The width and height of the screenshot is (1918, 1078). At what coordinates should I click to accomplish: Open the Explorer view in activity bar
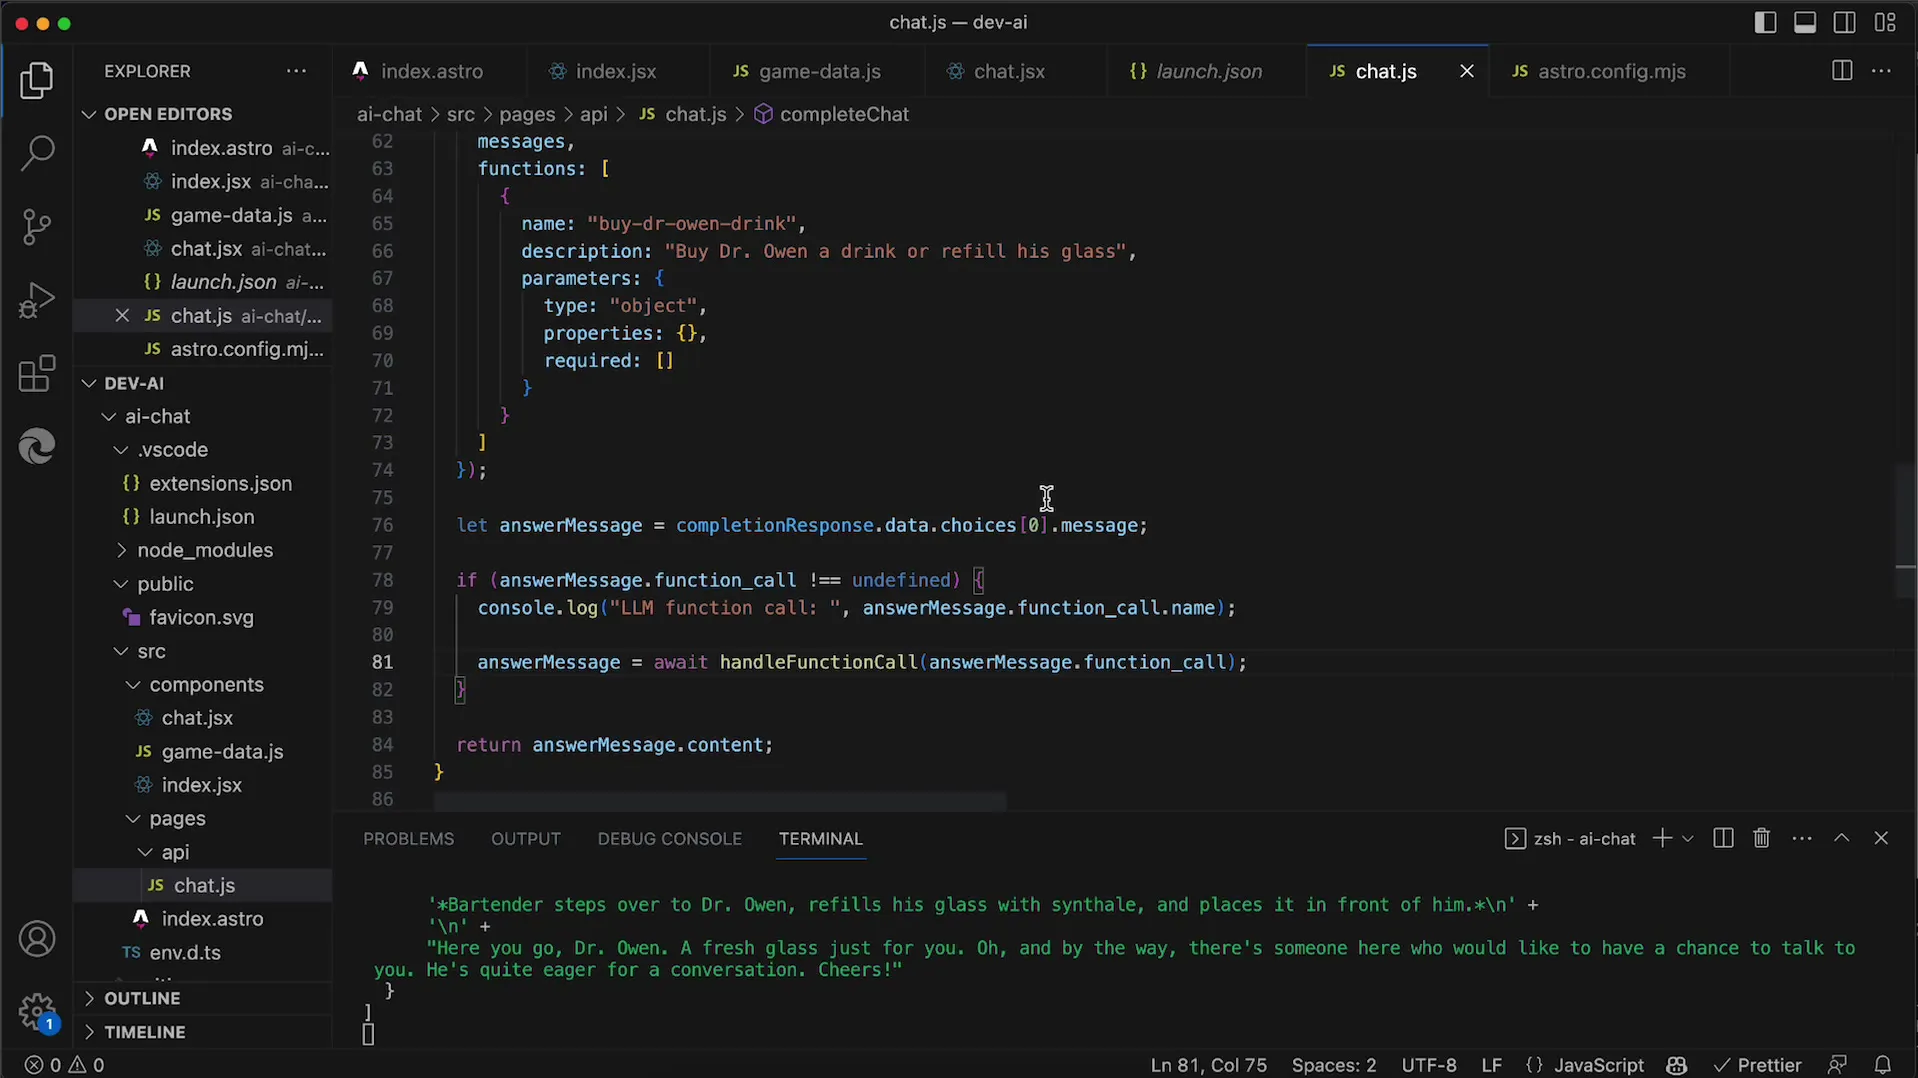[37, 81]
